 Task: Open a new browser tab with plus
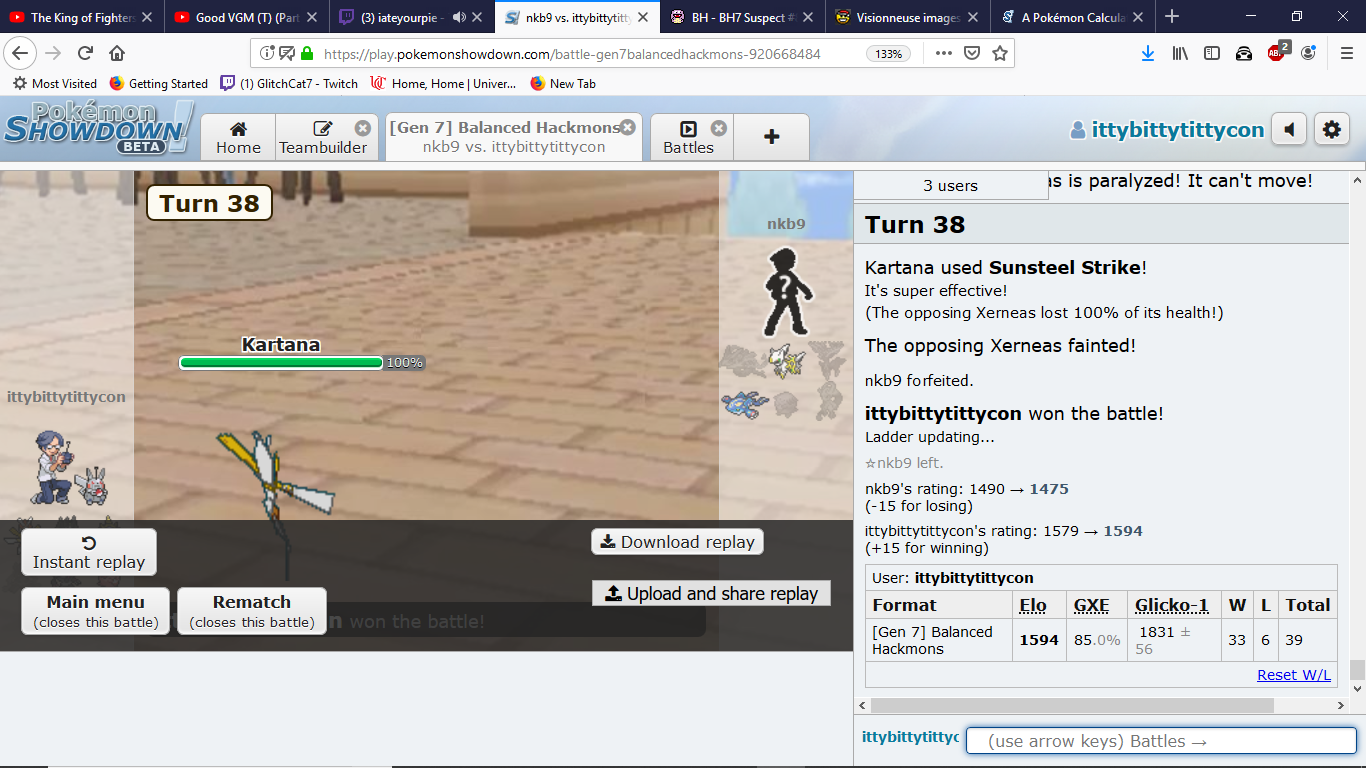(1172, 17)
